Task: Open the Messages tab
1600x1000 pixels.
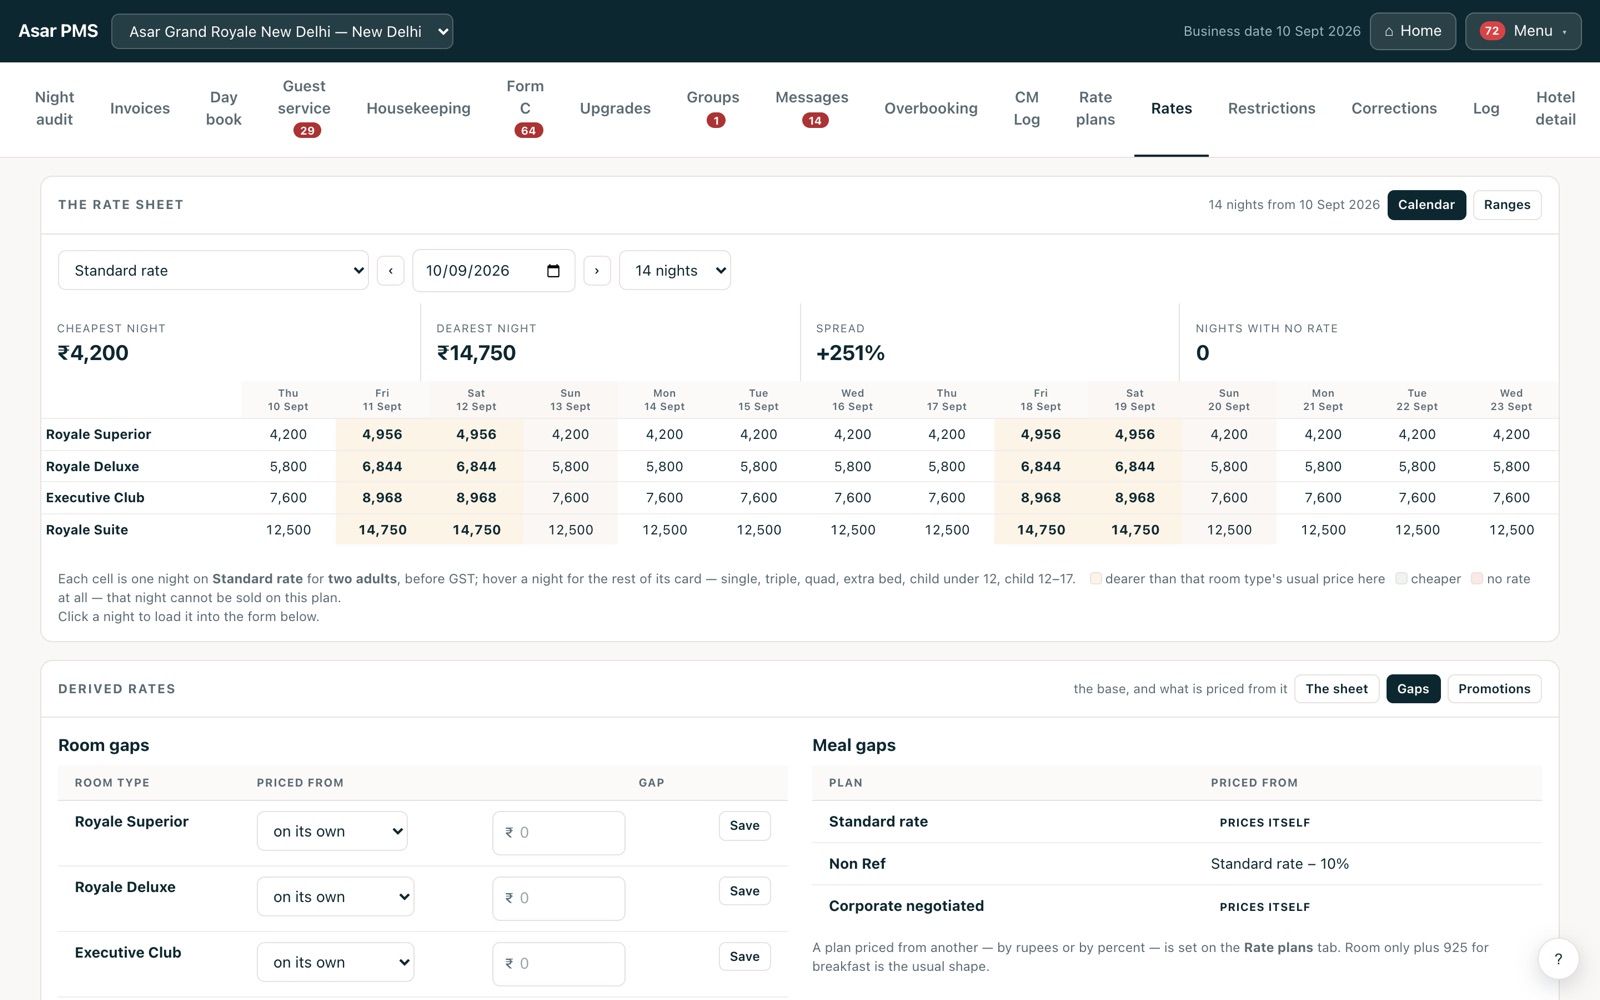Action: pos(812,108)
